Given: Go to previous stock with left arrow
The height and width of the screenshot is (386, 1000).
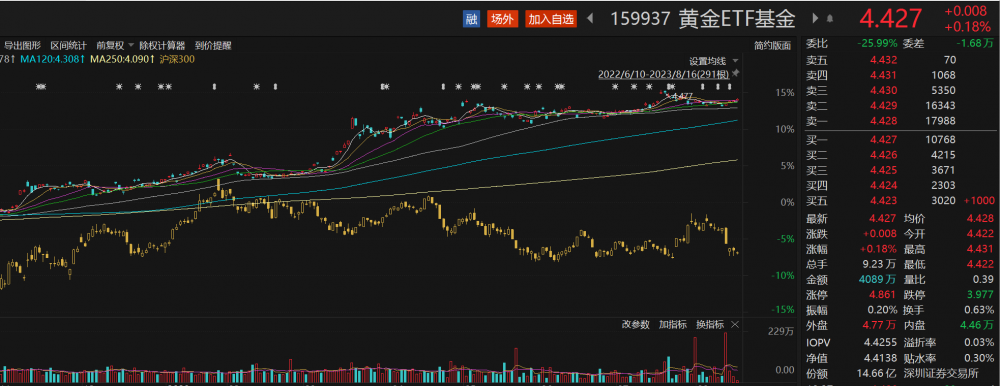Looking at the screenshot, I should click(x=590, y=19).
